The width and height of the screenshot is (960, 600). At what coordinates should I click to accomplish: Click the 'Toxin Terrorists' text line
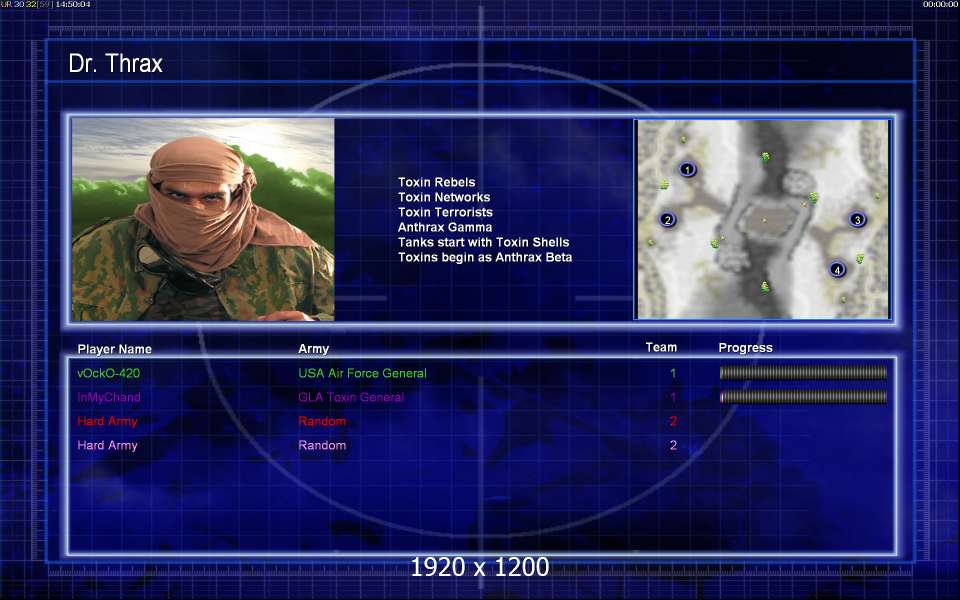(x=445, y=212)
